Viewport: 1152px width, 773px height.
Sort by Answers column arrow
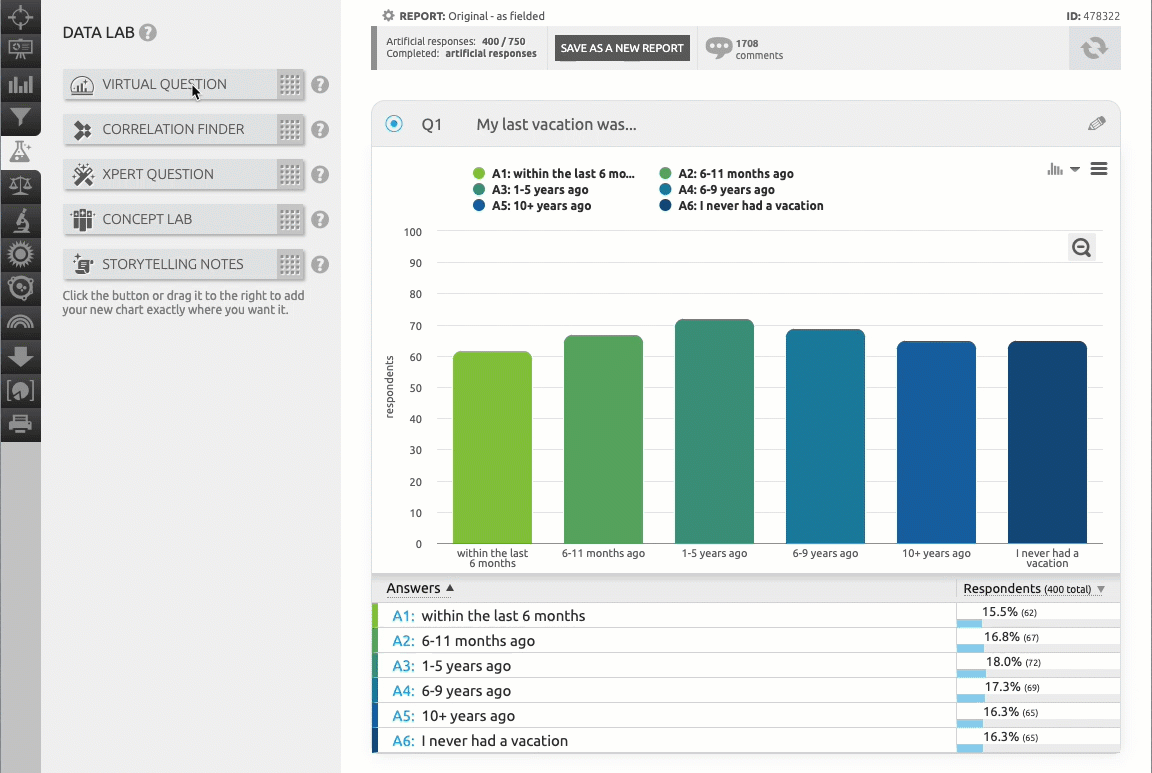click(450, 589)
